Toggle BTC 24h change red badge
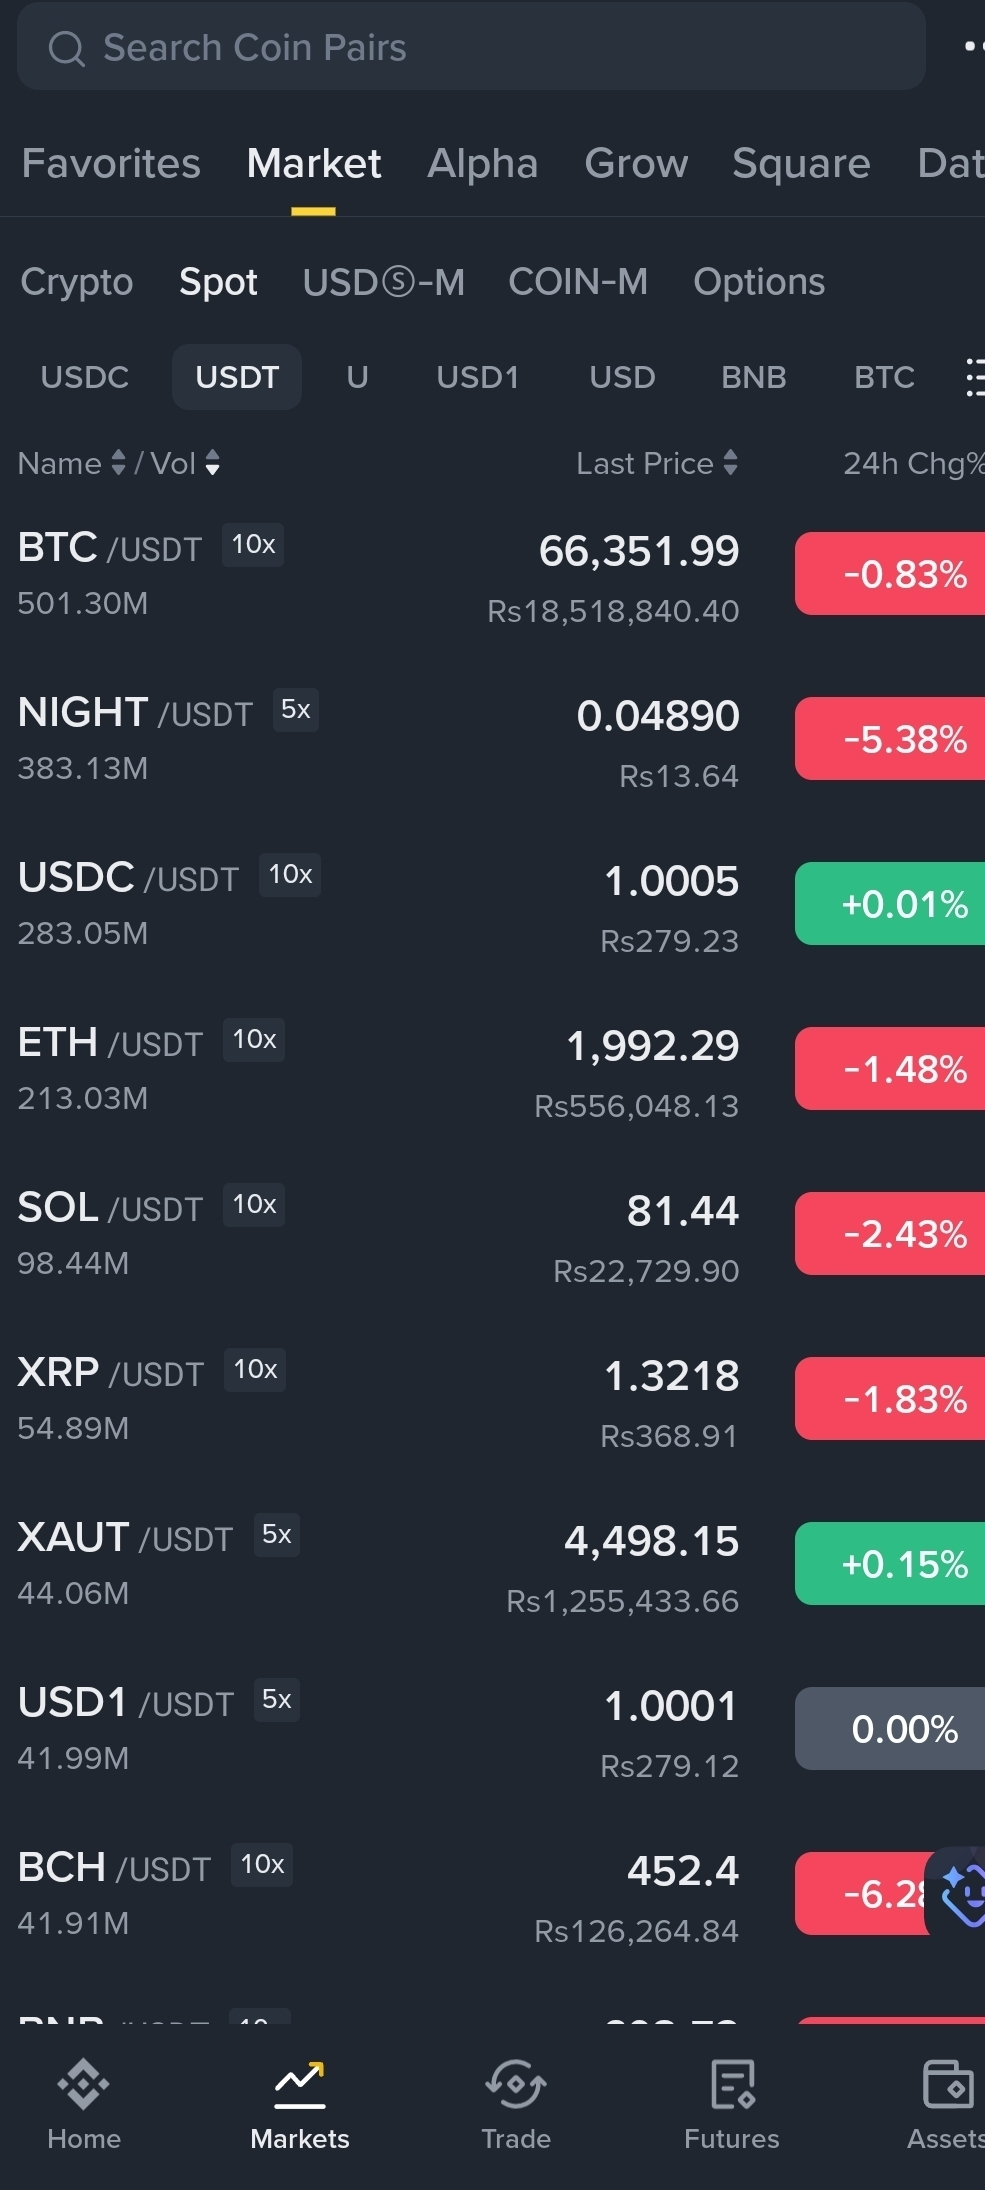The height and width of the screenshot is (2190, 985). (x=892, y=574)
